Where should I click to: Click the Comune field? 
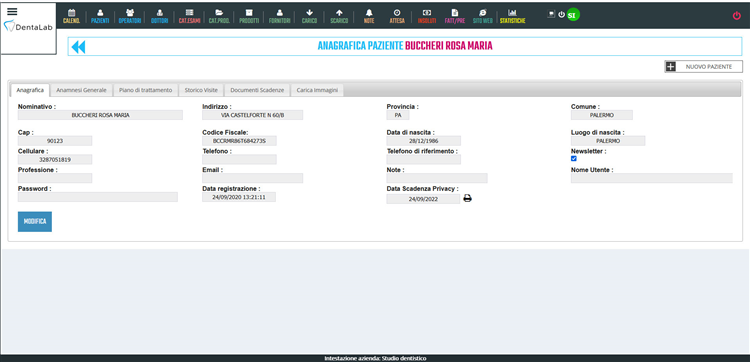(x=602, y=115)
